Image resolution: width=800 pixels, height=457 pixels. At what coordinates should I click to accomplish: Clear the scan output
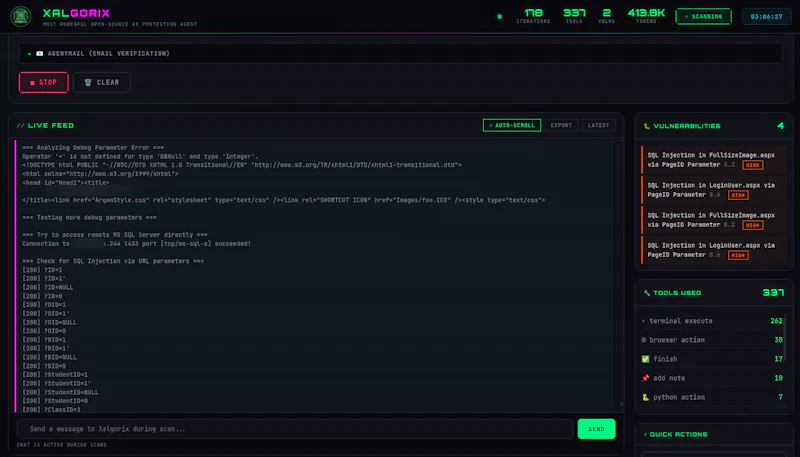coord(102,83)
